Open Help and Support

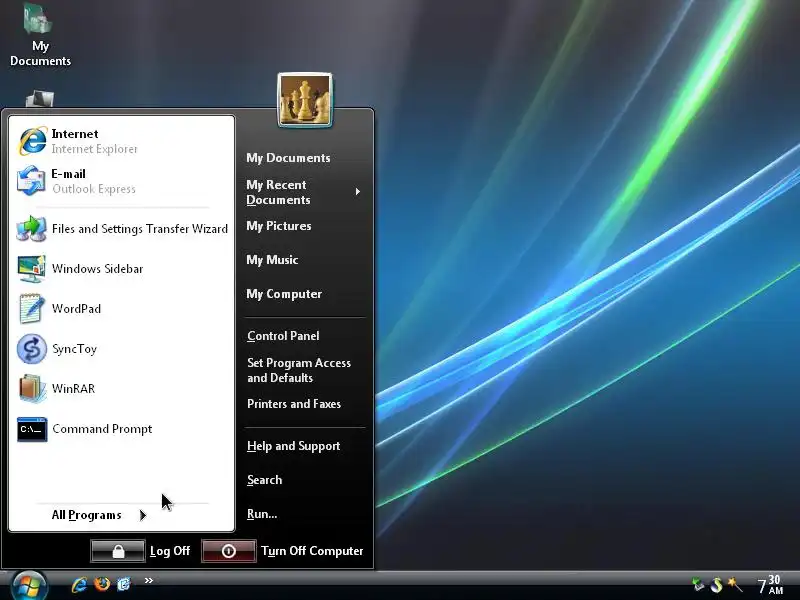293,446
